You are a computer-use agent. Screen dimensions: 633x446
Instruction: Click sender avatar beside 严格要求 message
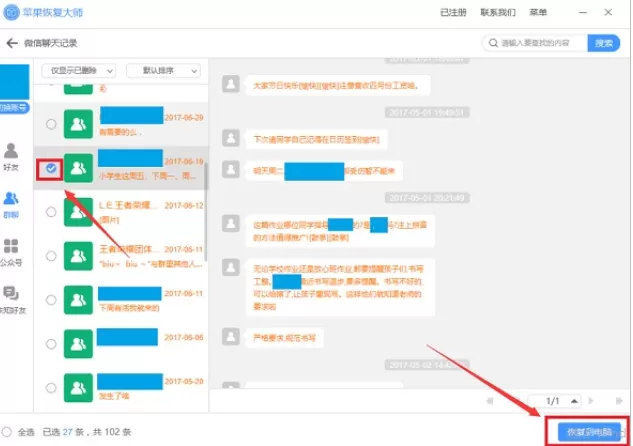point(231,336)
